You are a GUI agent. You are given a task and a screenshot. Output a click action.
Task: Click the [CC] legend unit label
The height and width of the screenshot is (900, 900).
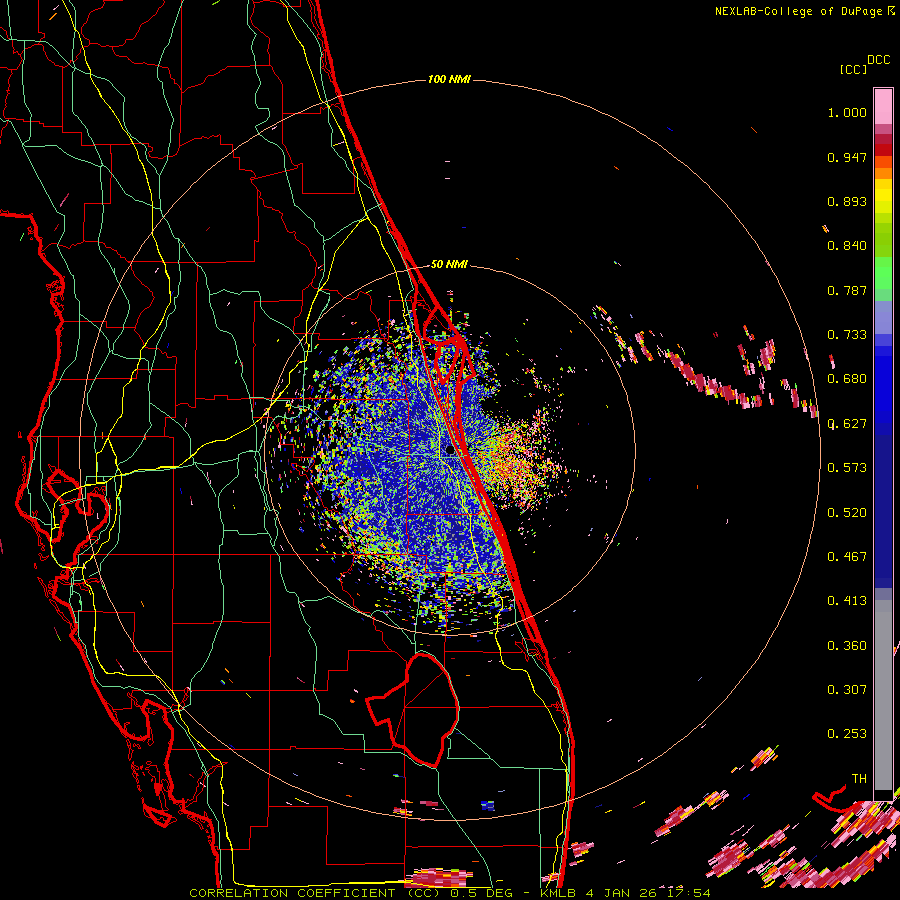pyautogui.click(x=853, y=69)
